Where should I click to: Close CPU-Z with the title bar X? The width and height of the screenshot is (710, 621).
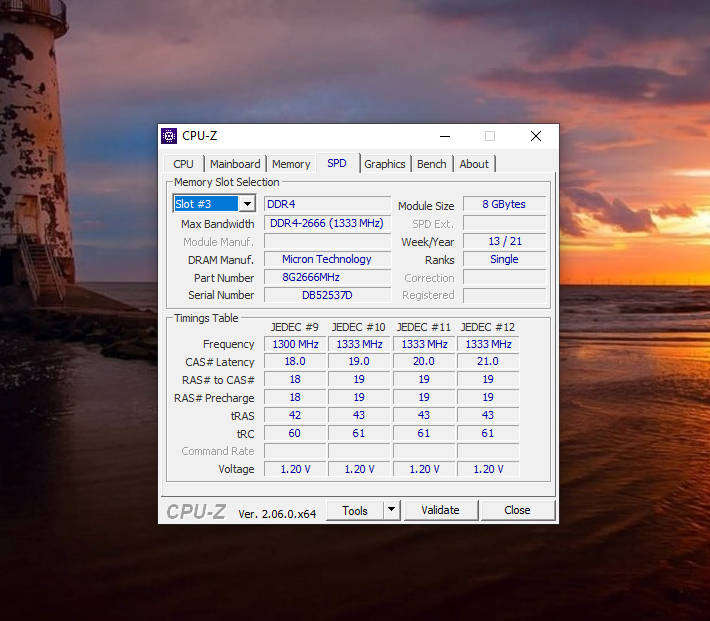point(536,136)
